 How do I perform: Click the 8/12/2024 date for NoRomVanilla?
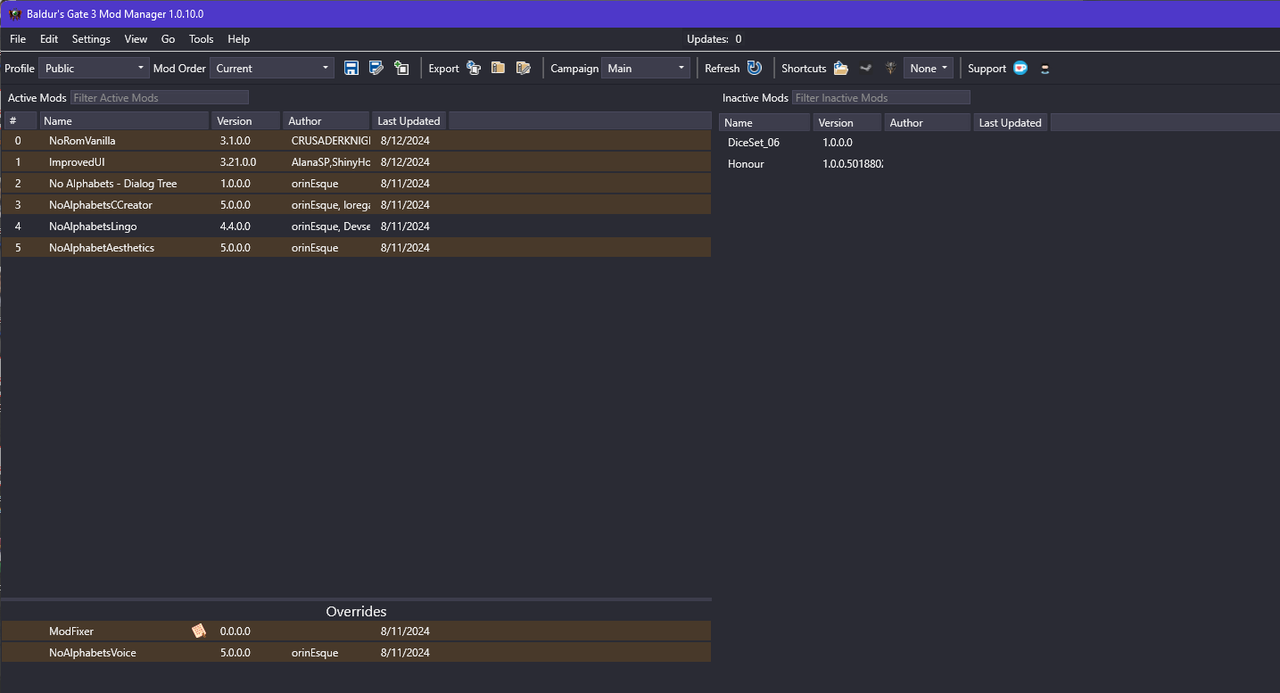405,141
